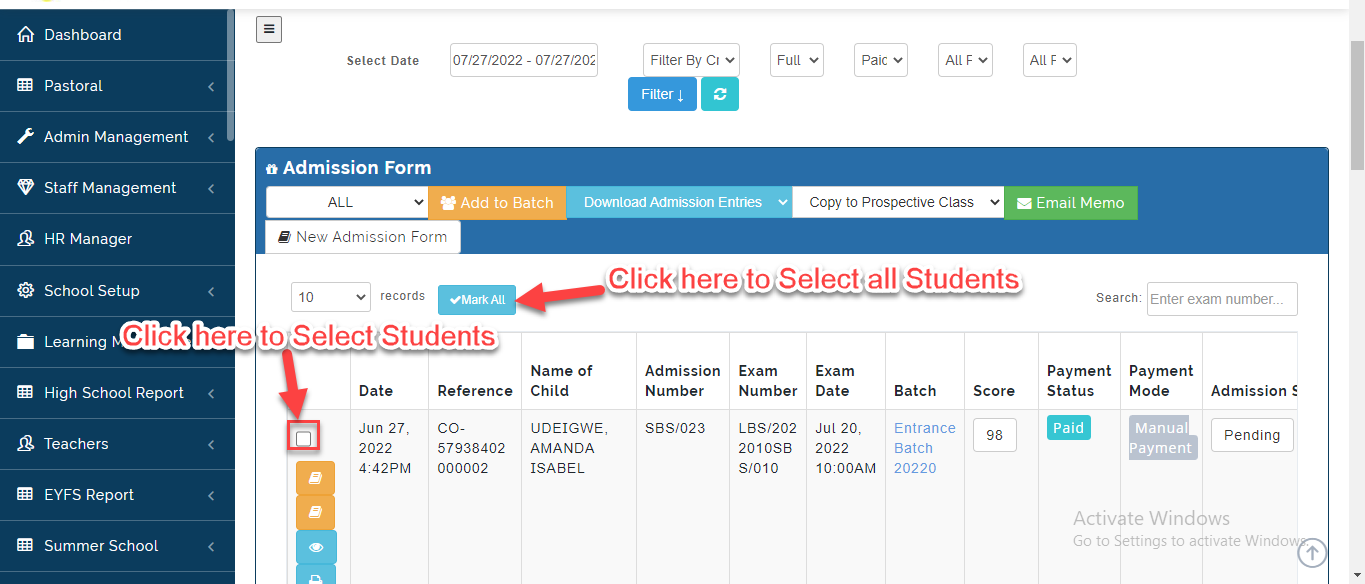This screenshot has height=584, width=1365.
Task: Open Download Admission Entries dropdown
Action: 679,202
